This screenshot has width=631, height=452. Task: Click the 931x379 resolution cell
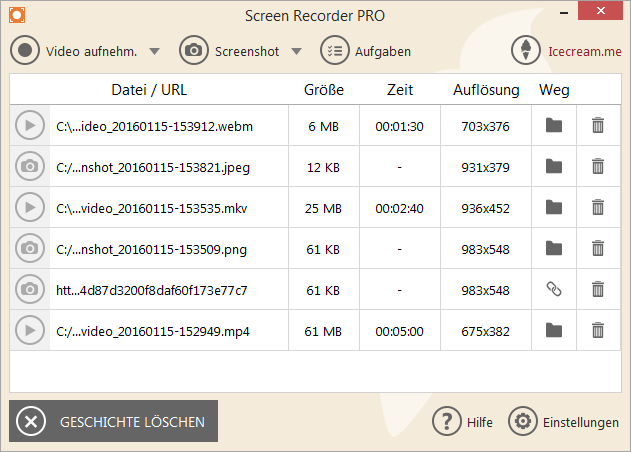point(485,167)
